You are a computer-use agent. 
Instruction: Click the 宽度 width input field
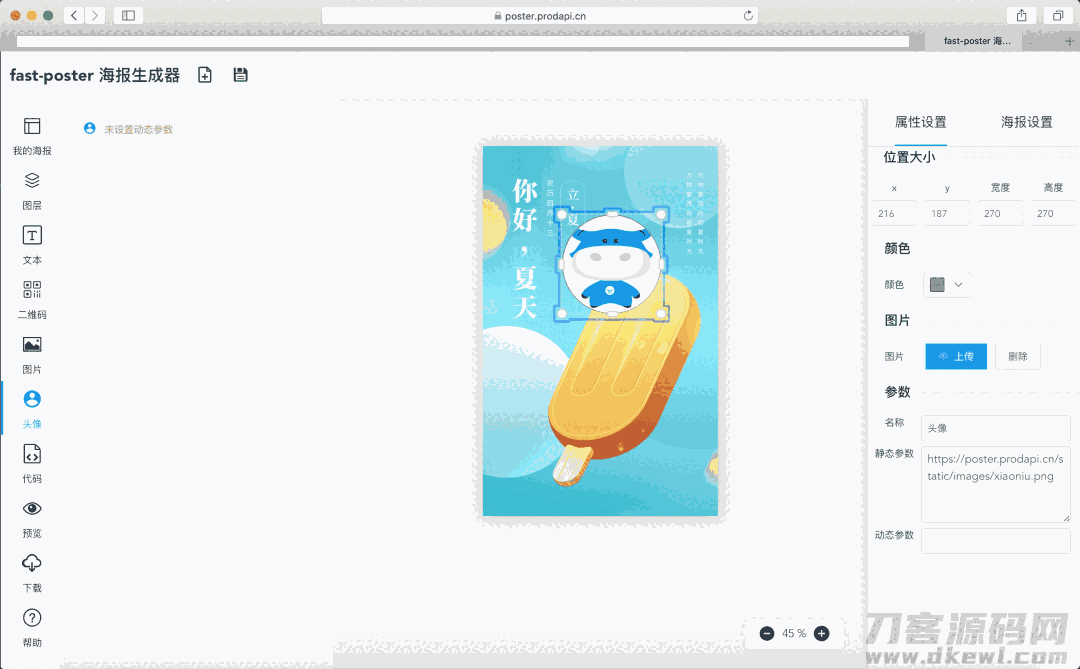[x=999, y=213]
